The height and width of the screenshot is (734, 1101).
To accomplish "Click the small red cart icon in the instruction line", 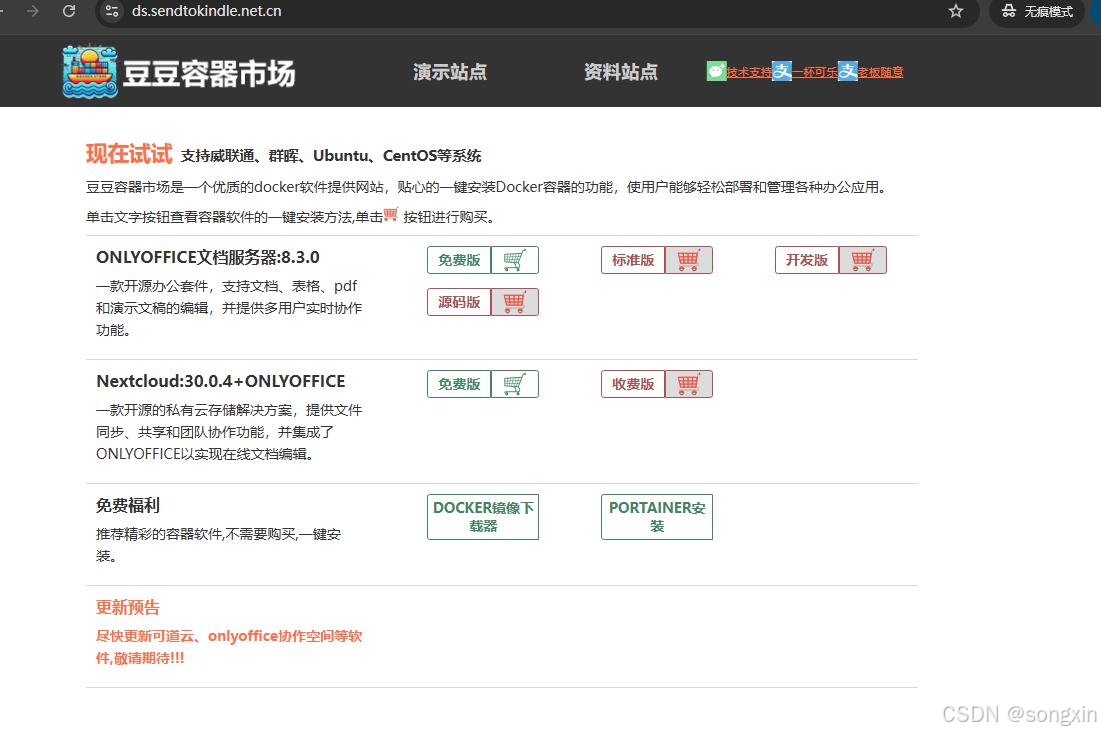I will click(x=391, y=214).
